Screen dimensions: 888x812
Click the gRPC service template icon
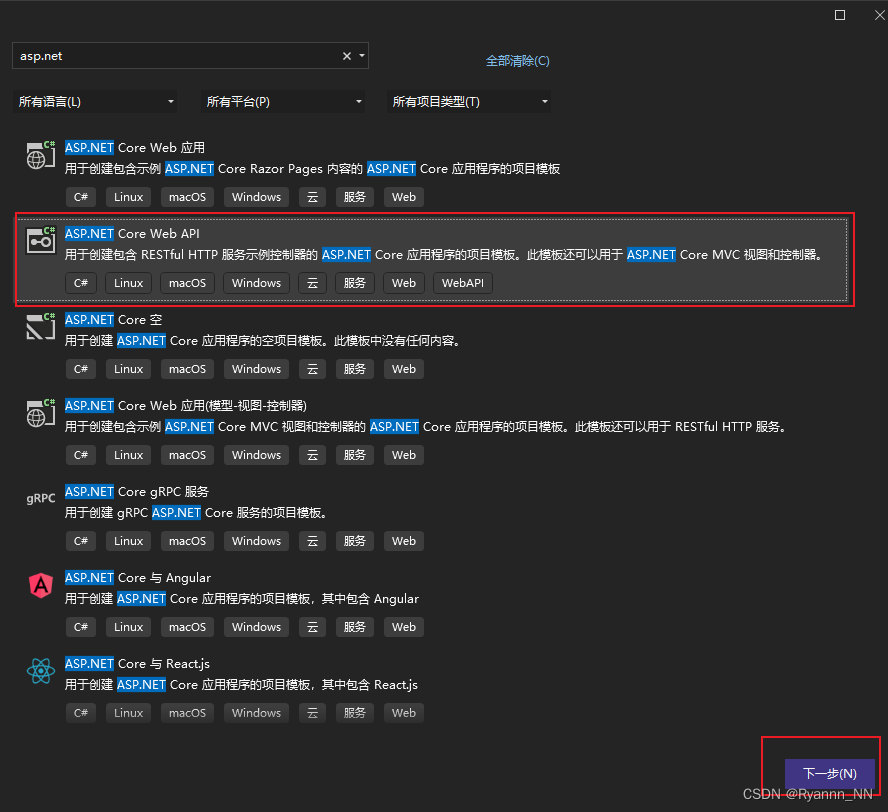click(41, 498)
